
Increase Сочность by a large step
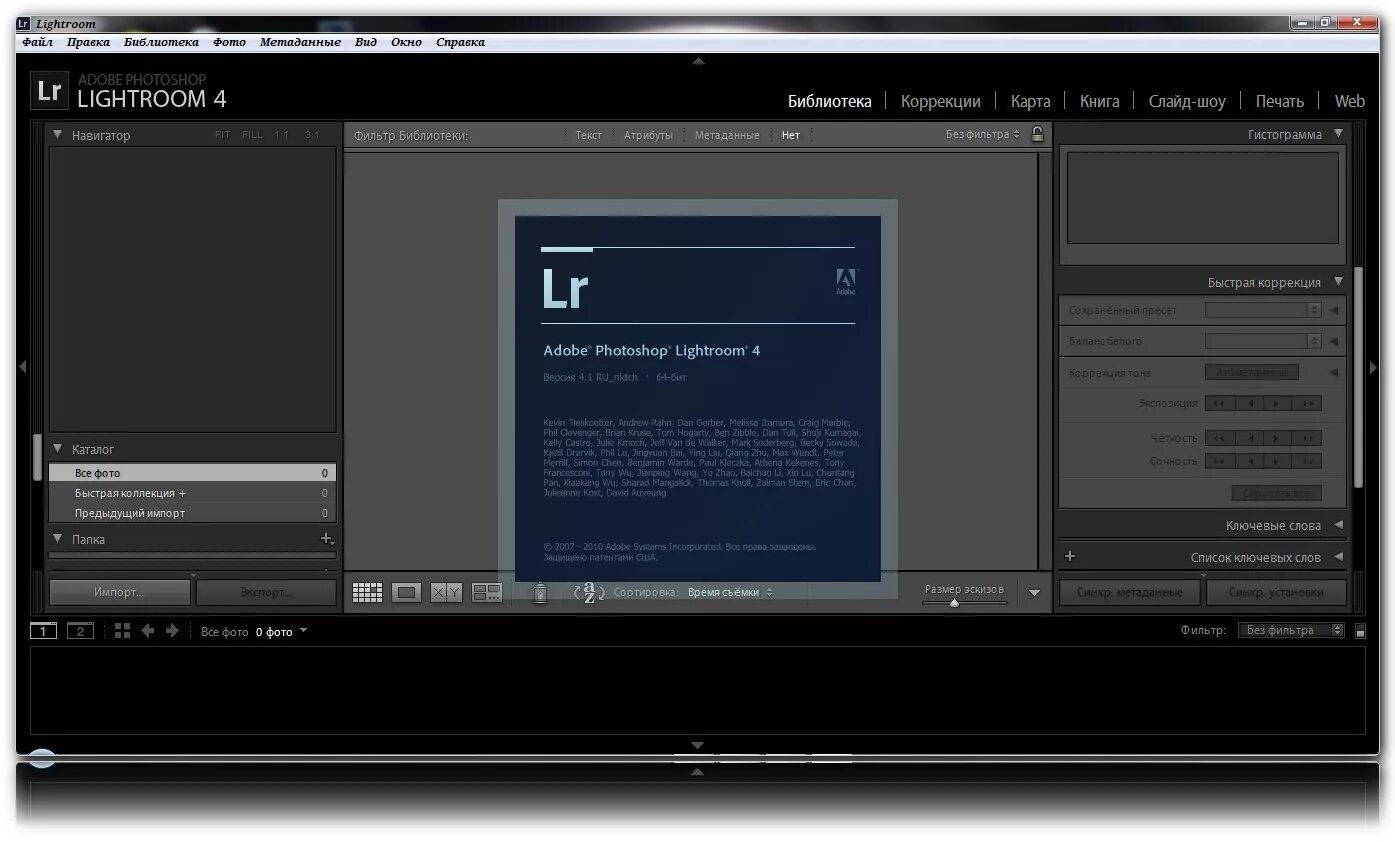[1306, 461]
